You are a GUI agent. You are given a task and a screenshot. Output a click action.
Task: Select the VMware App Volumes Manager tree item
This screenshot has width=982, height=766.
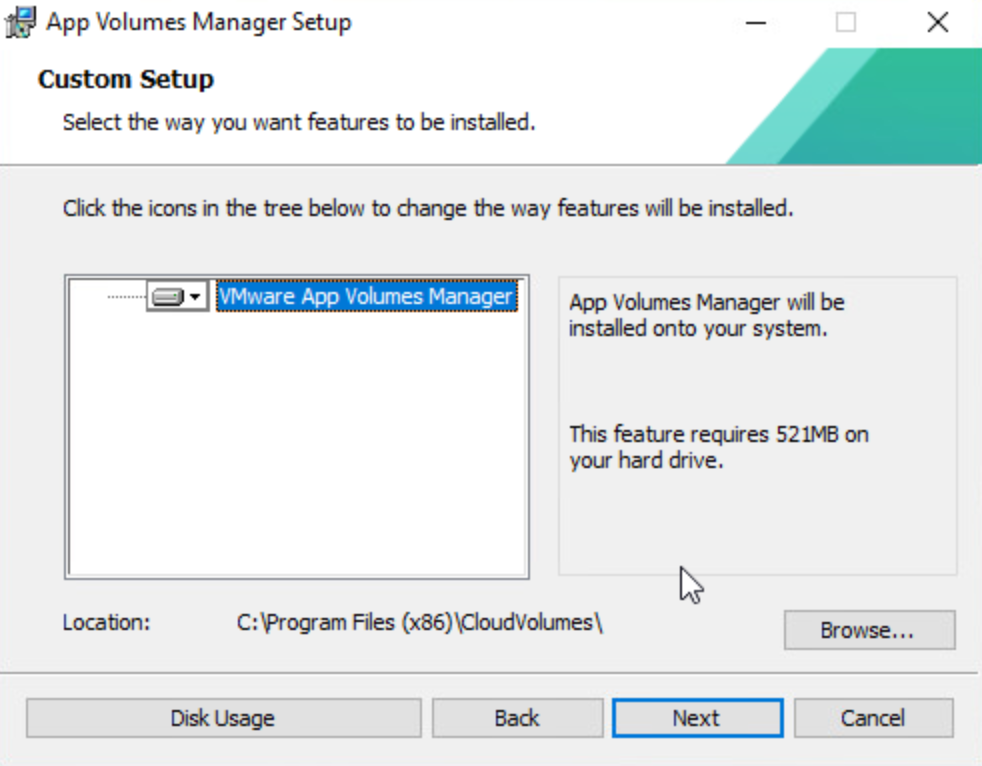coord(366,297)
